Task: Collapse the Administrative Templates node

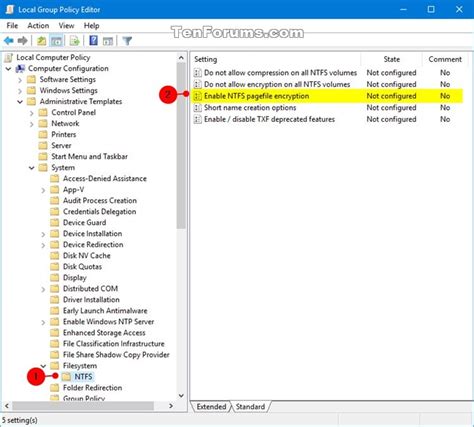Action: click(20, 102)
